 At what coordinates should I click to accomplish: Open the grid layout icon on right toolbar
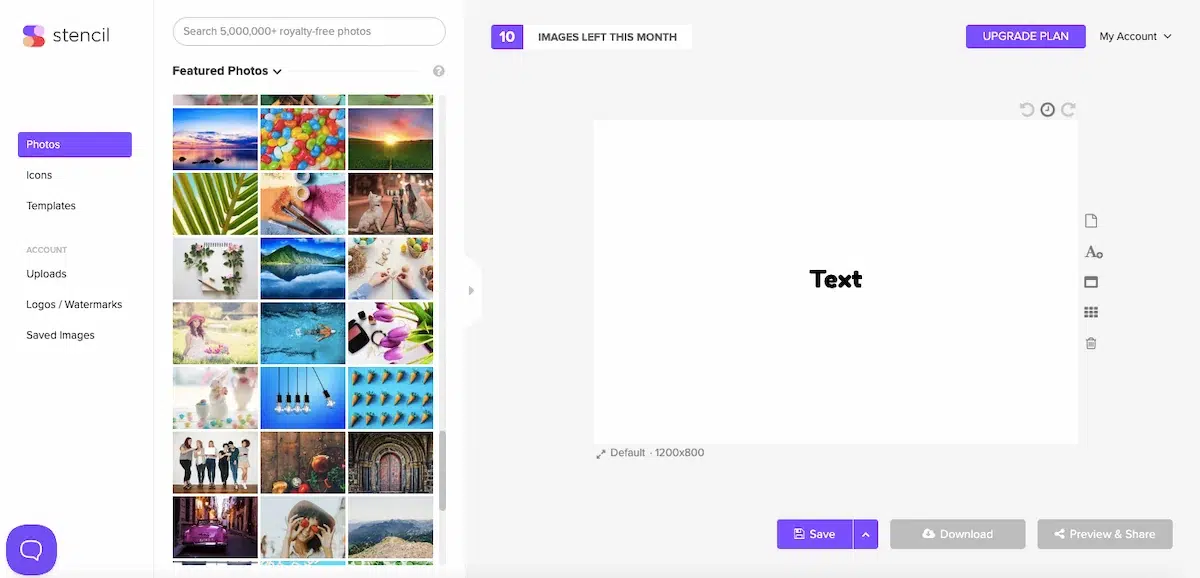pos(1091,311)
